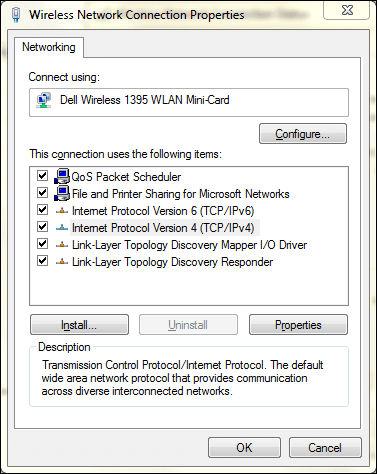Dismiss the dialog with Cancel

[x=325, y=448]
